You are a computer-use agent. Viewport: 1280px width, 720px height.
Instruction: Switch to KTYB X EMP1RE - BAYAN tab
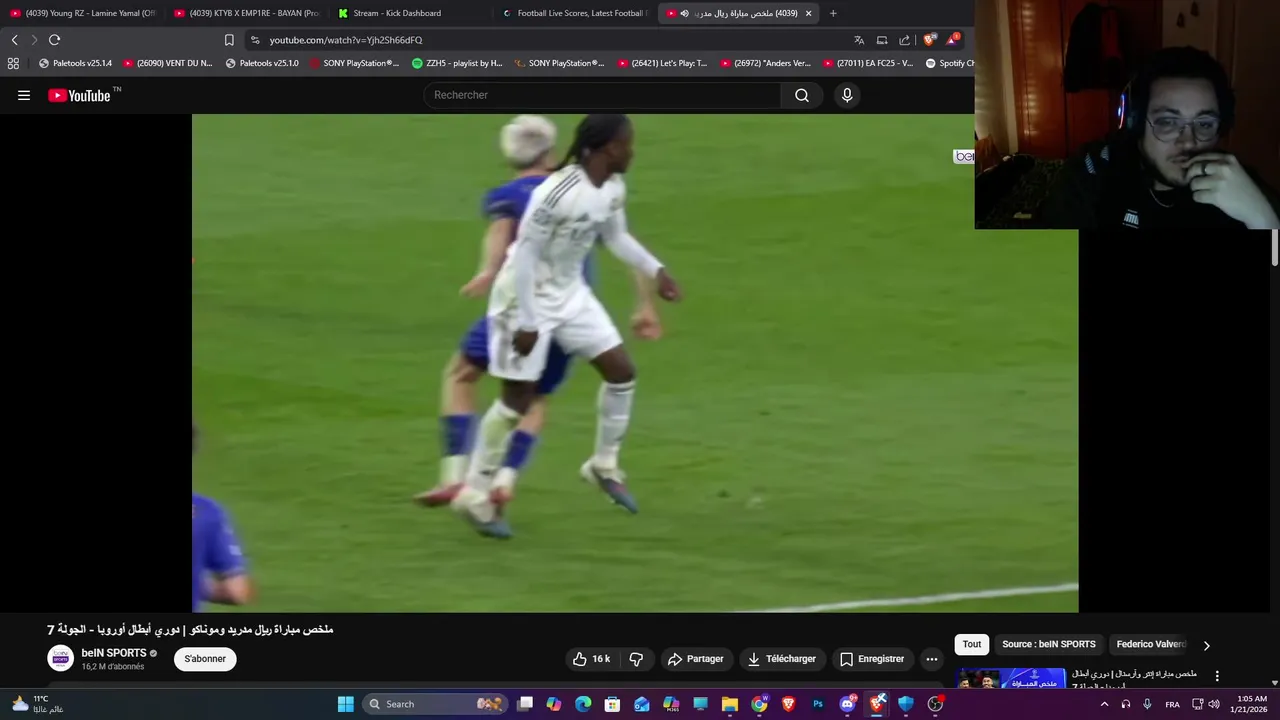(x=246, y=13)
